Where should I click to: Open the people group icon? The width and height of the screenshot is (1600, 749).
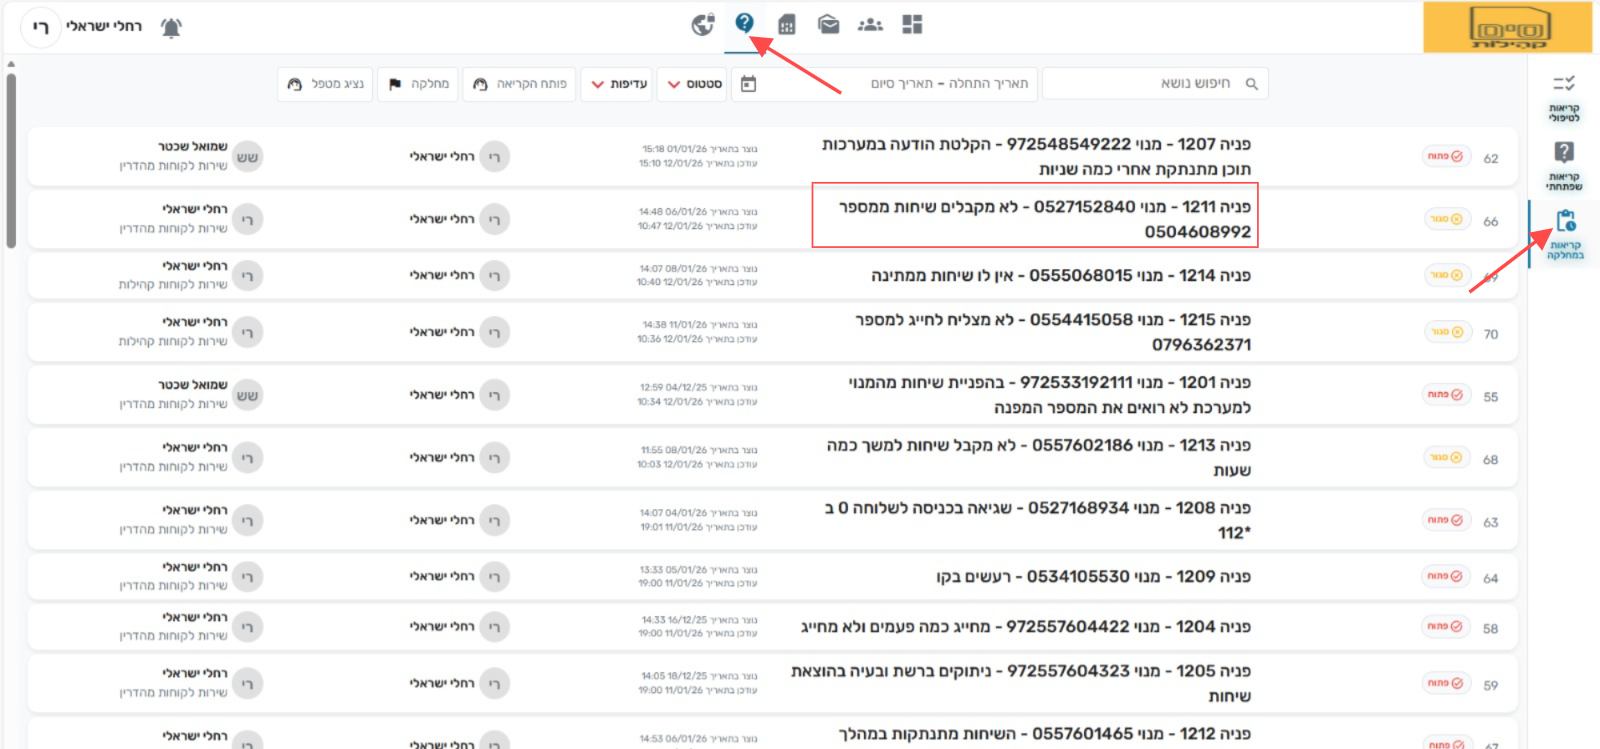(x=870, y=24)
